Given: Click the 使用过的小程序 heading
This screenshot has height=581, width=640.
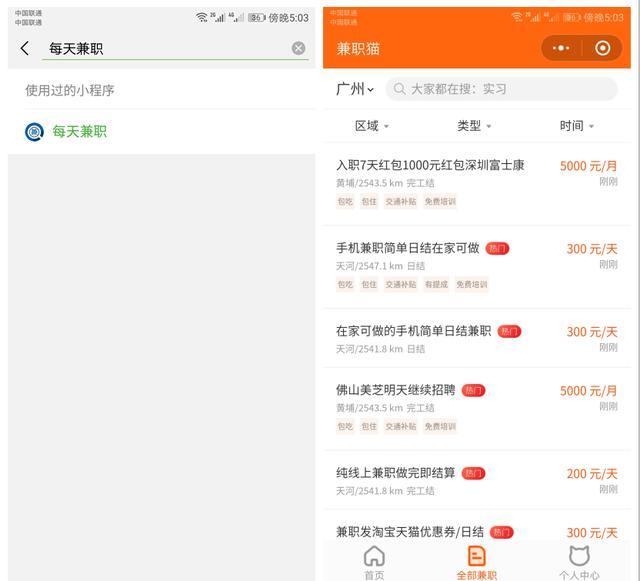Looking at the screenshot, I should (70, 90).
